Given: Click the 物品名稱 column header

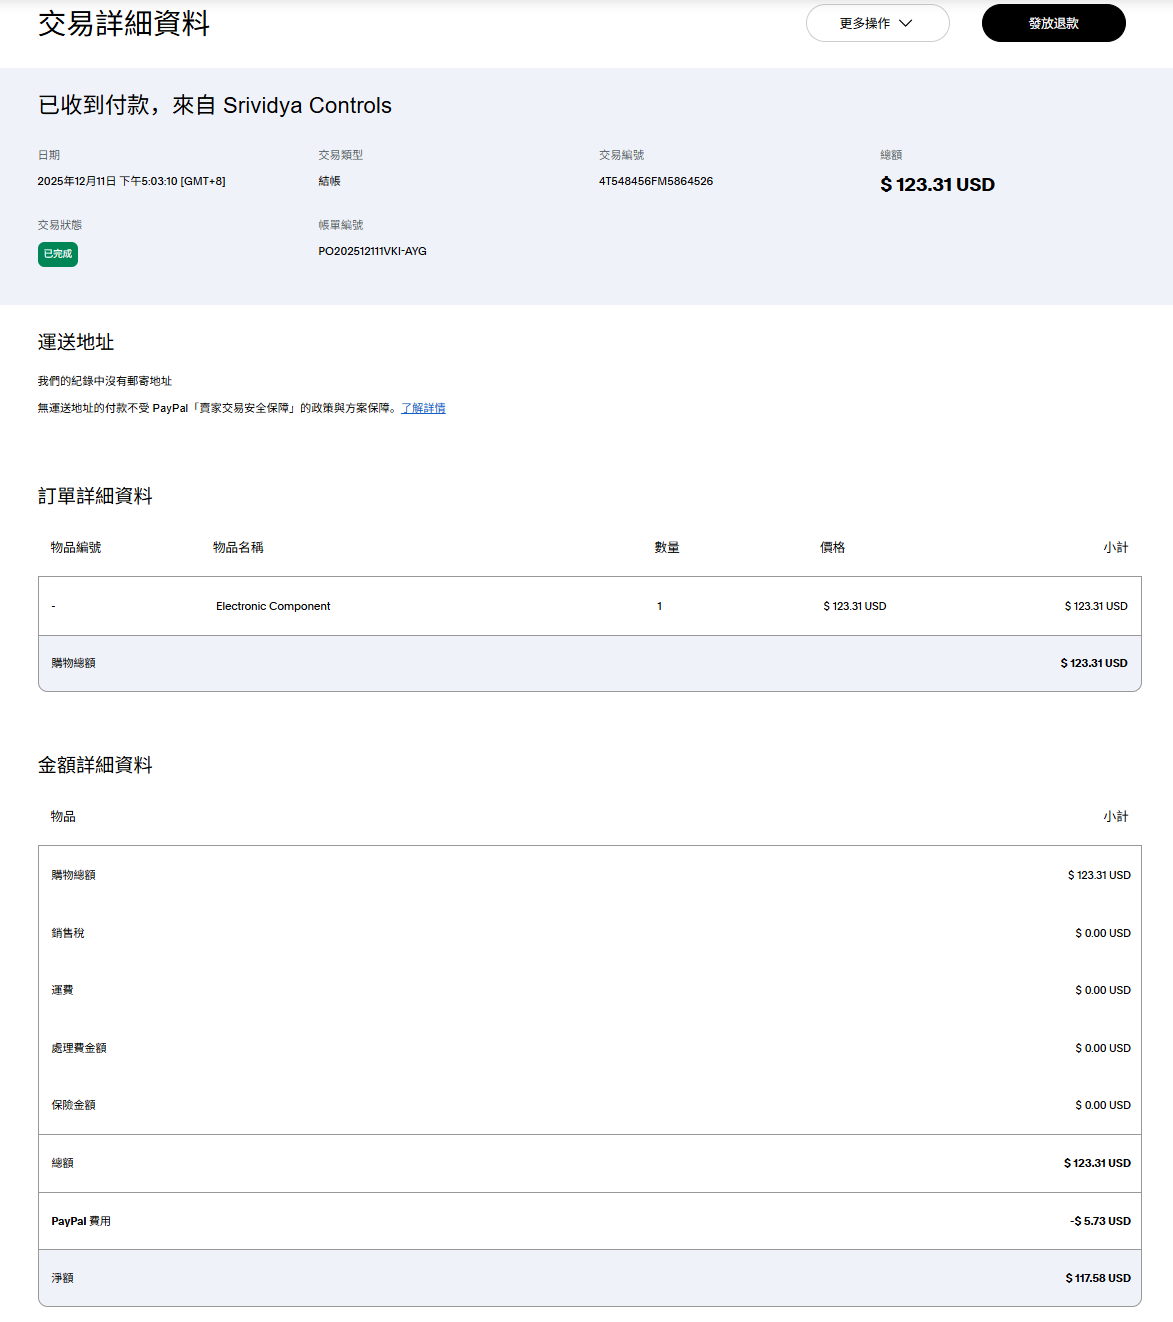Looking at the screenshot, I should (x=238, y=547).
